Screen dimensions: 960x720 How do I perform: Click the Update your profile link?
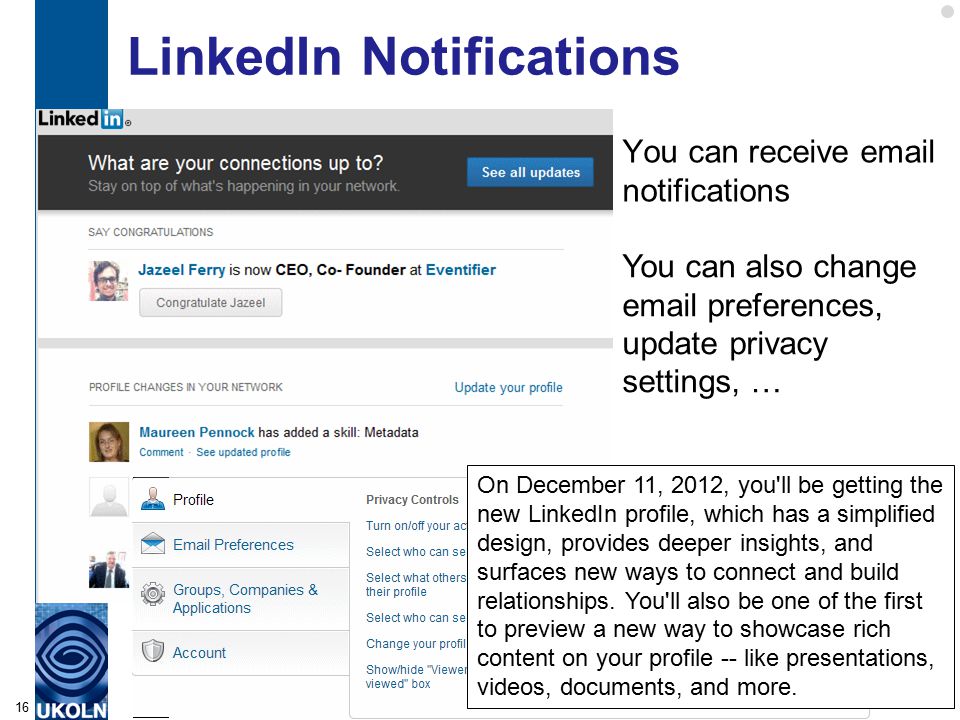click(508, 388)
